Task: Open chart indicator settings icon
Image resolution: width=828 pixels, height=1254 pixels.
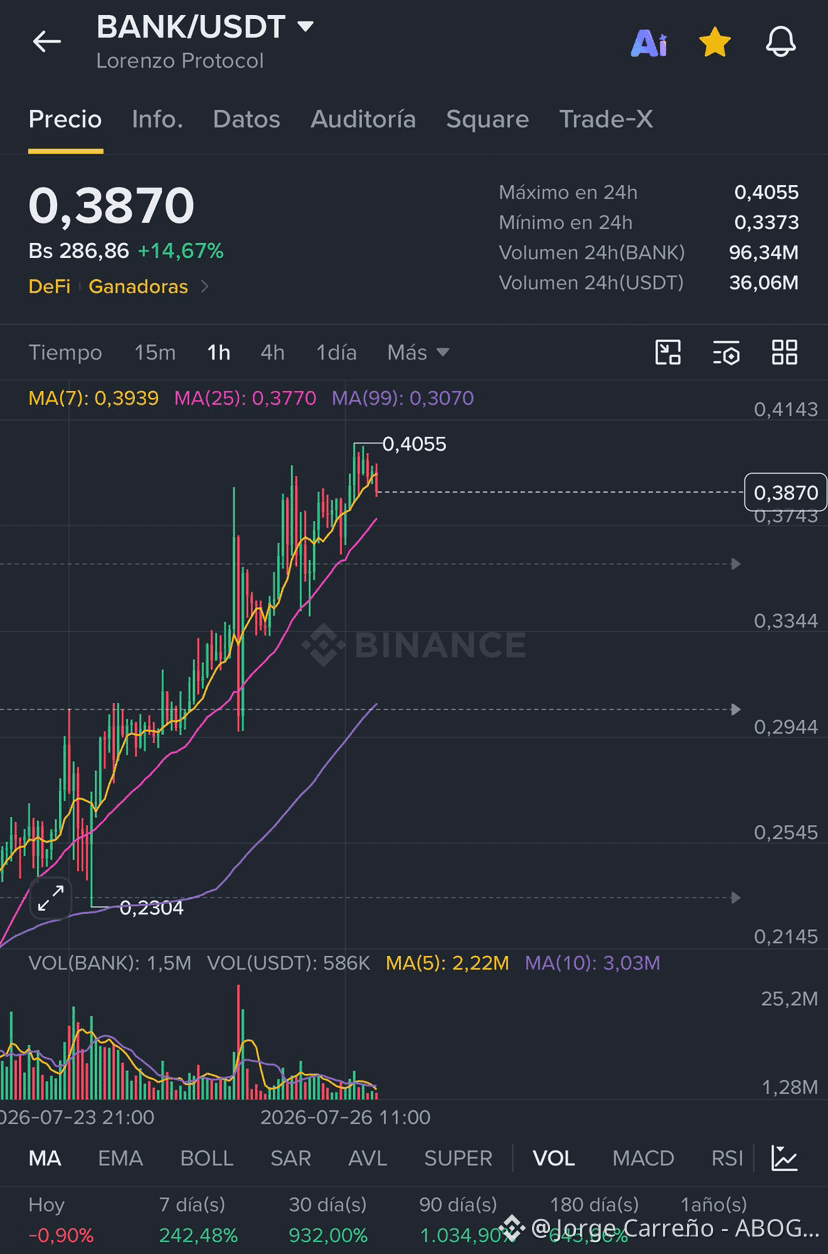Action: coord(726,352)
